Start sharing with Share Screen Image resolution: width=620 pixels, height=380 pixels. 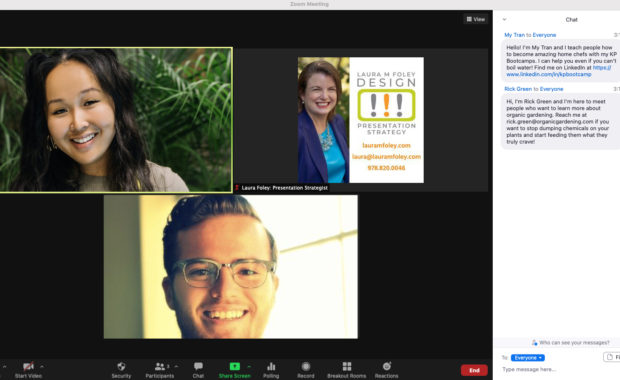pyautogui.click(x=234, y=369)
